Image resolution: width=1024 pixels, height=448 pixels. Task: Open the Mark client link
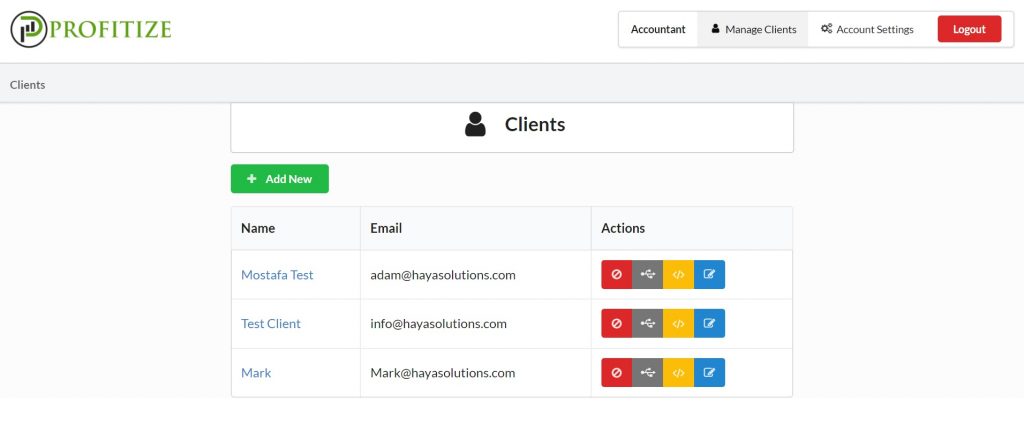click(256, 373)
